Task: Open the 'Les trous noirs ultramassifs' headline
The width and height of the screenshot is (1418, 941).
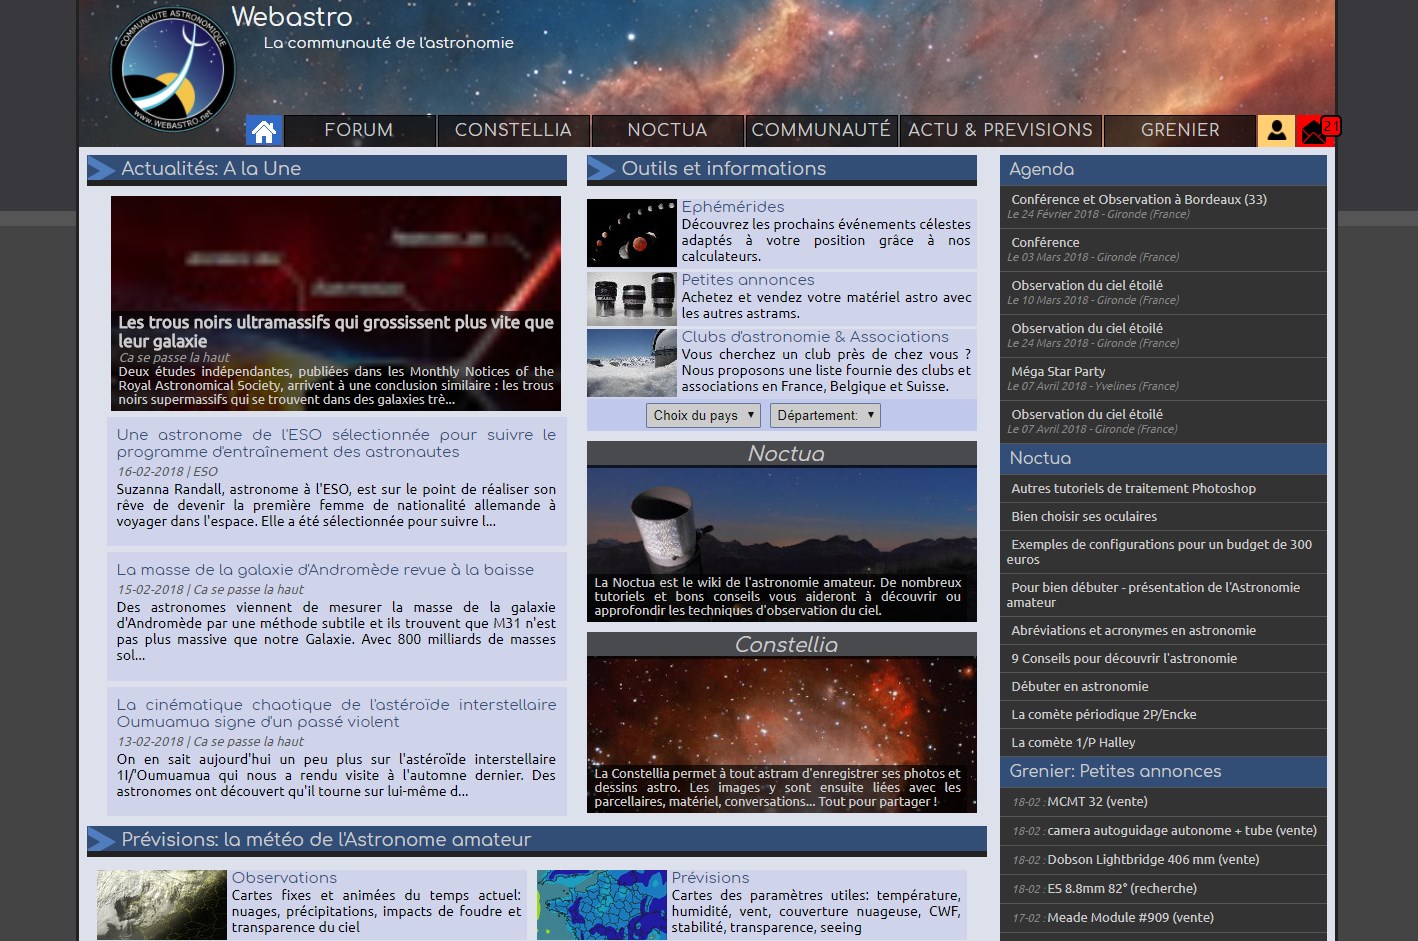Action: pos(336,331)
